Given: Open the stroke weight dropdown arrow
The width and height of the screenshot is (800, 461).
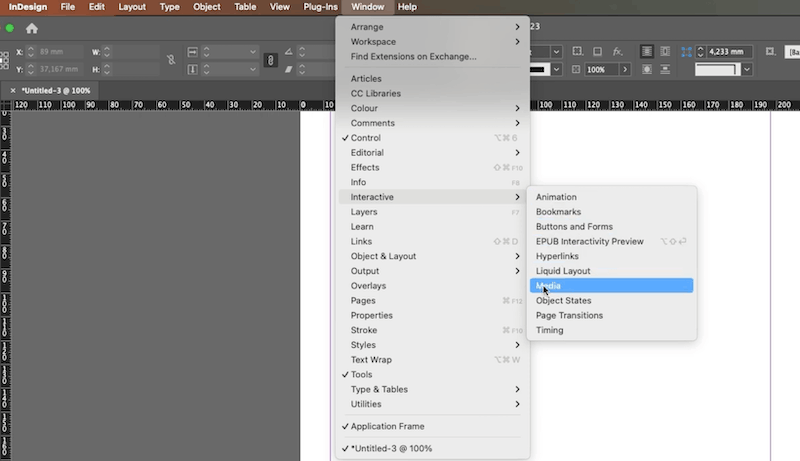Looking at the screenshot, I should tap(556, 52).
